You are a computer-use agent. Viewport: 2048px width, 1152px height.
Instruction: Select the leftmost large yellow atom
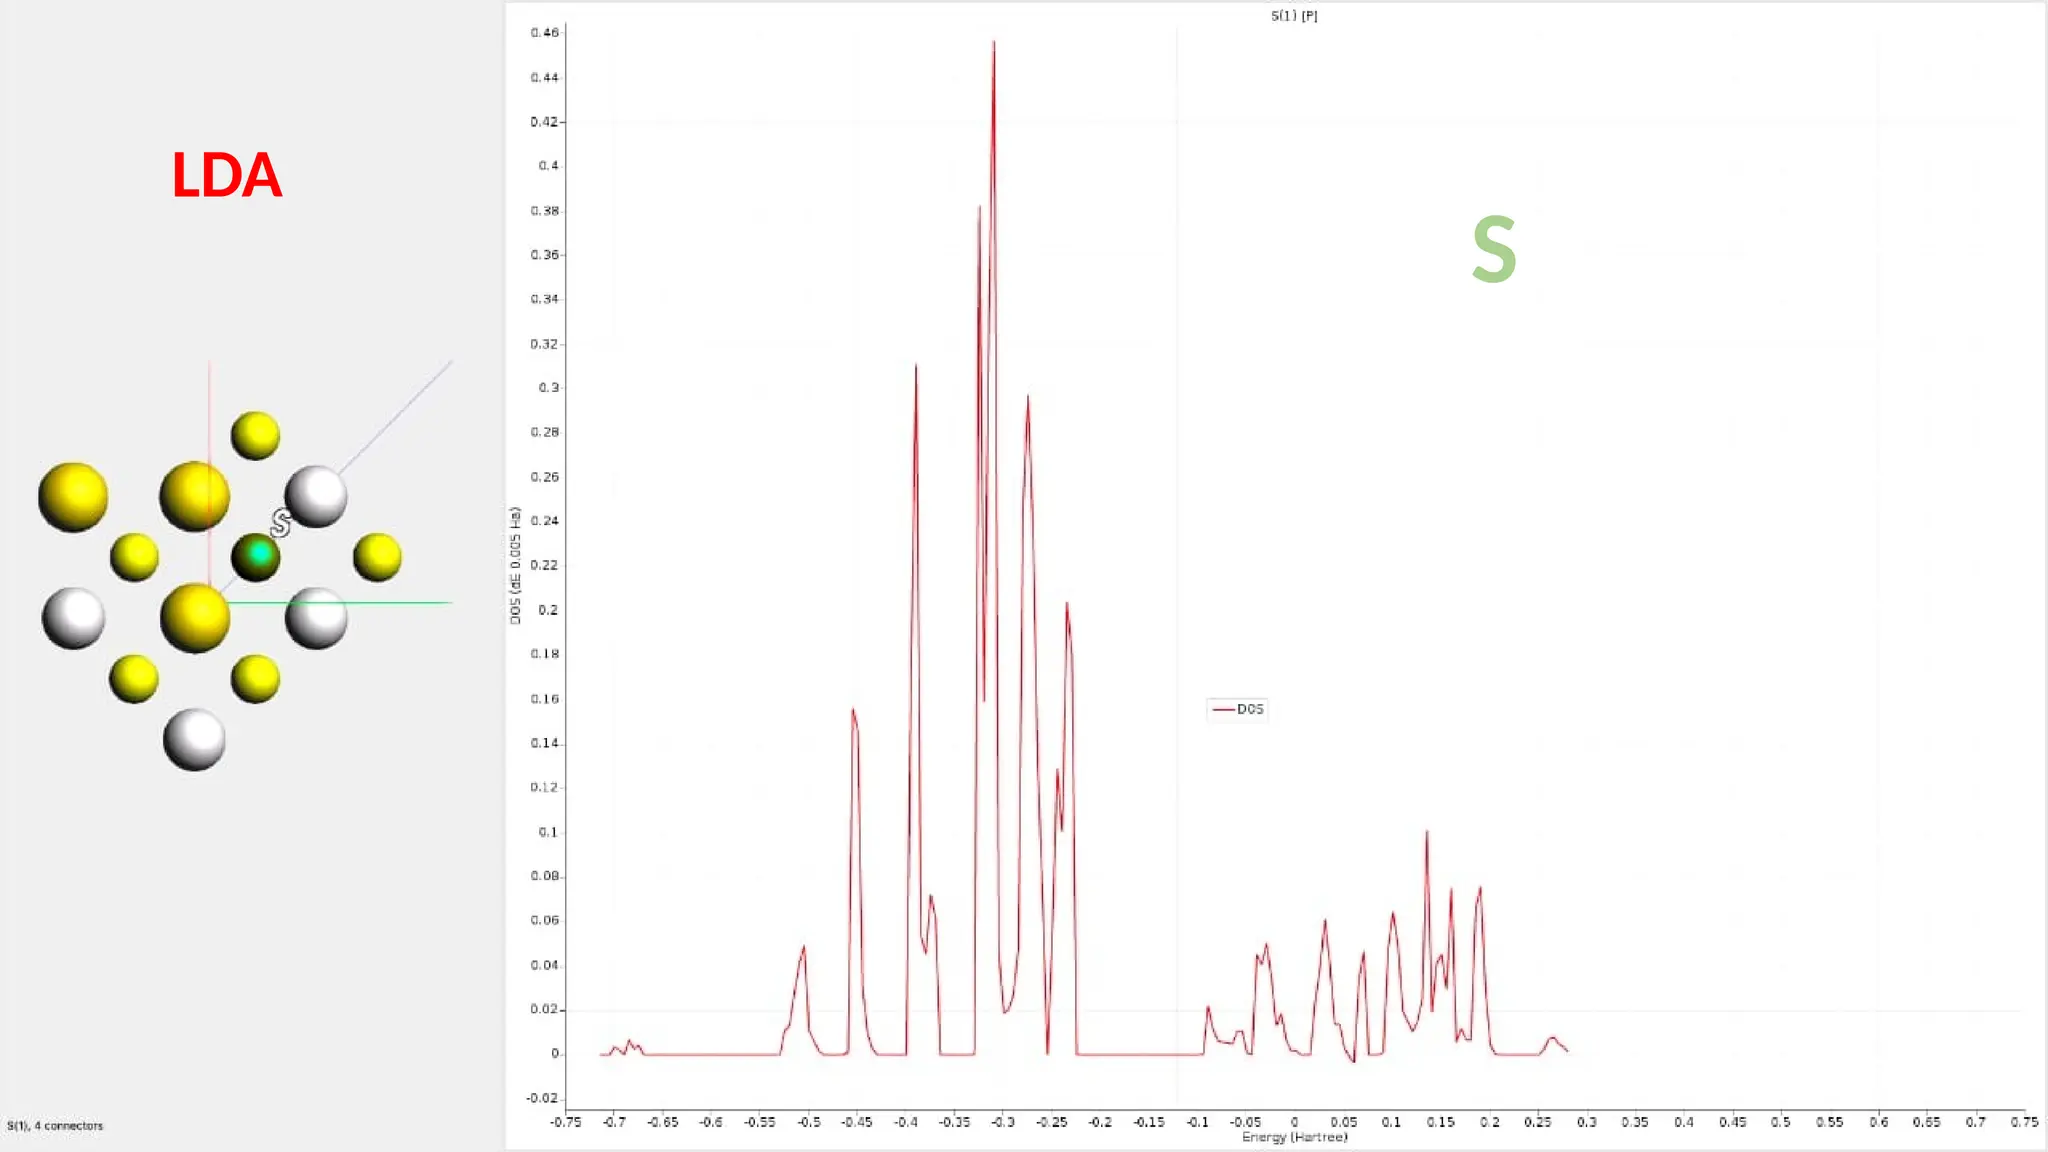coord(73,496)
